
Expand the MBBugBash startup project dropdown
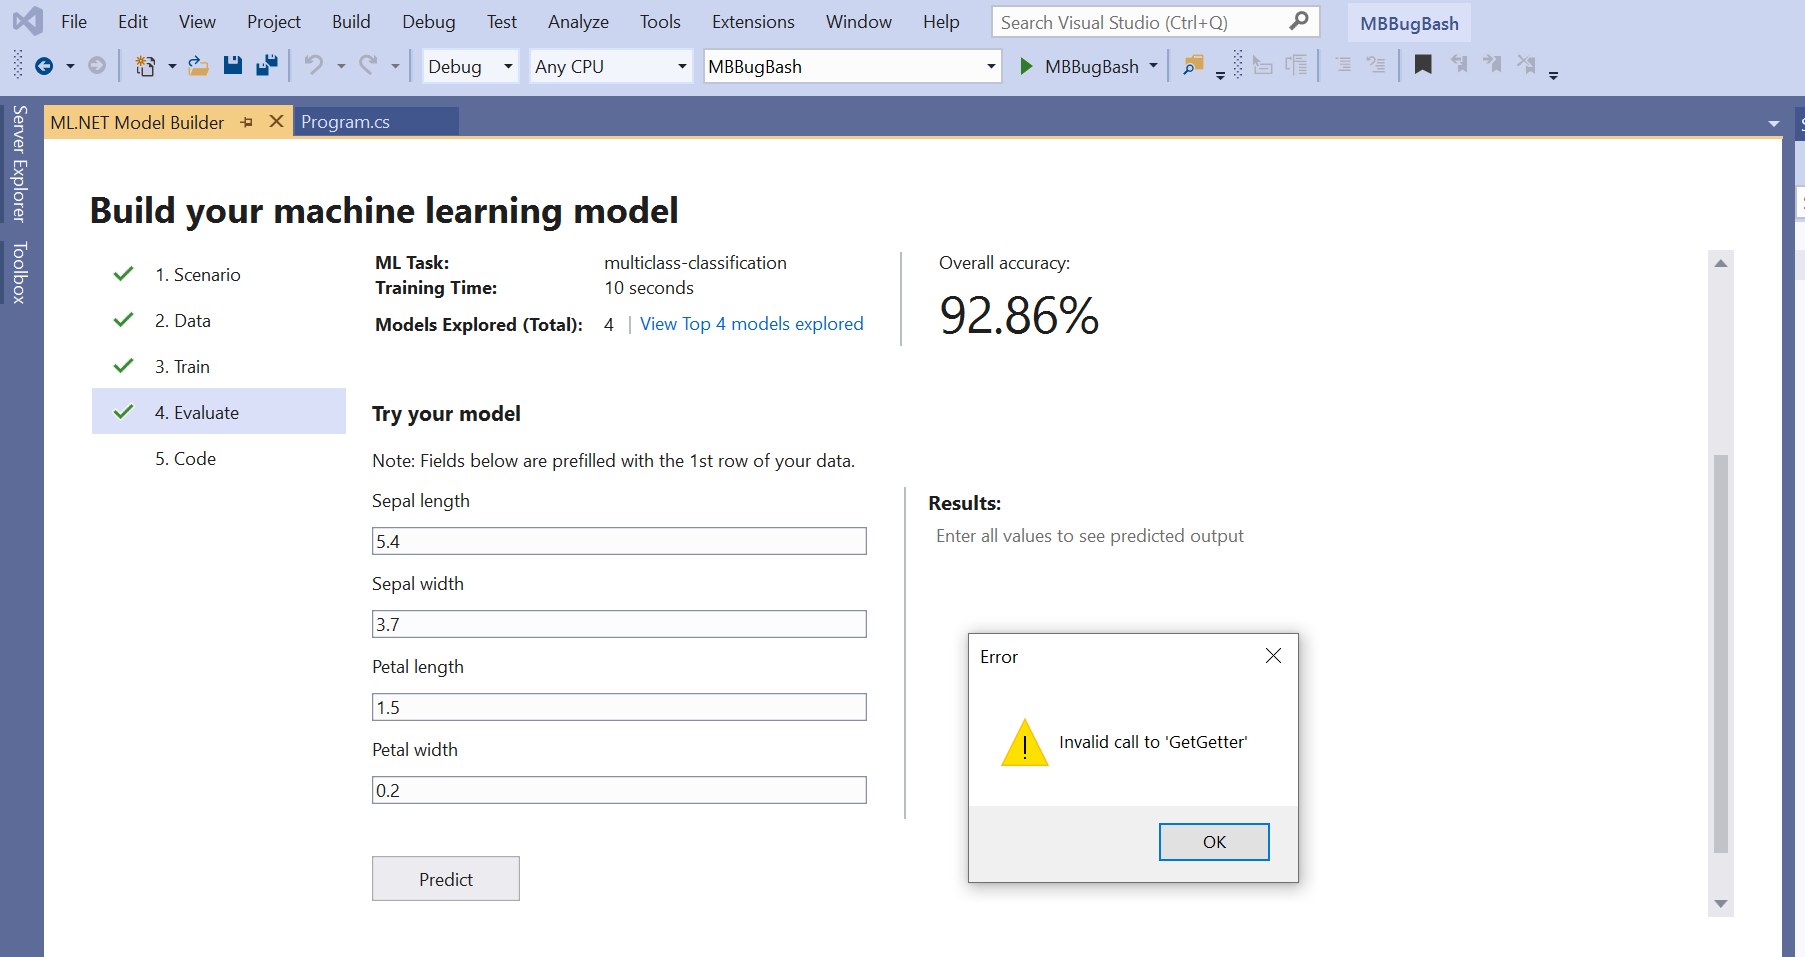989,66
